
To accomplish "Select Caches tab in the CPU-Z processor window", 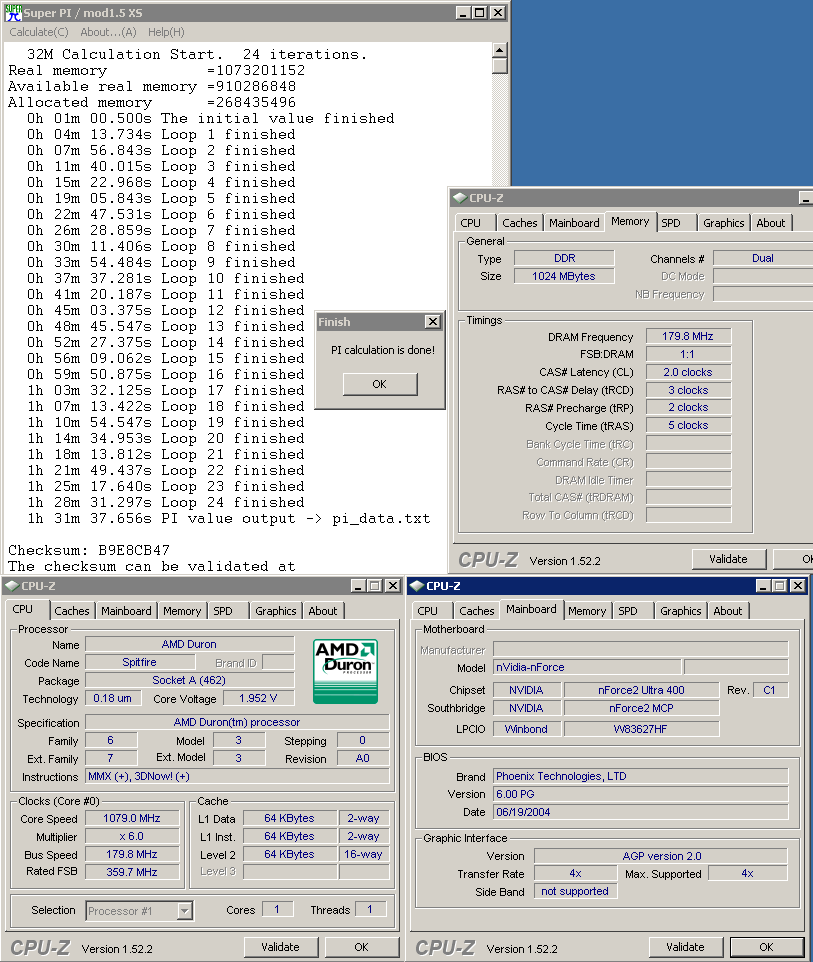I will 72,611.
